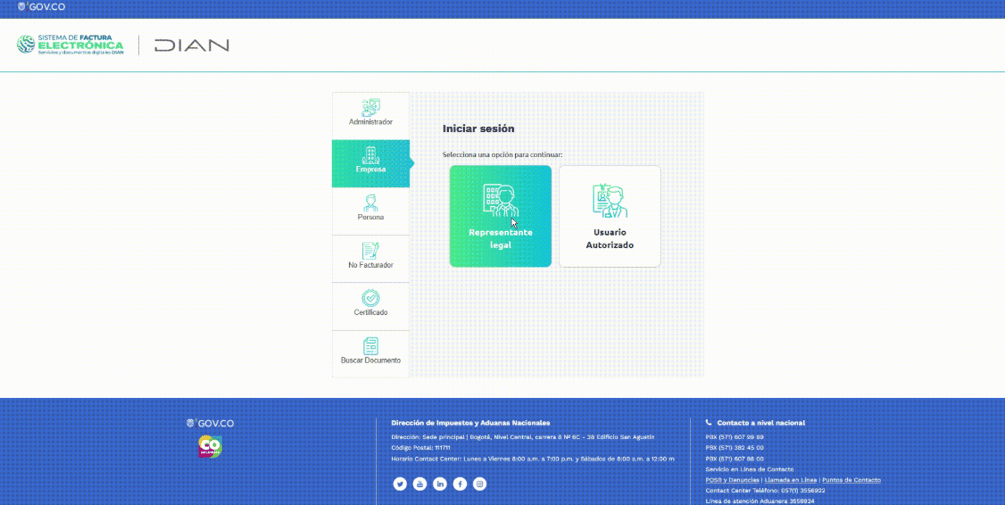This screenshot has width=1005, height=505.
Task: Click the 'PBX (571) 382 45 00' number
Action: (735, 448)
